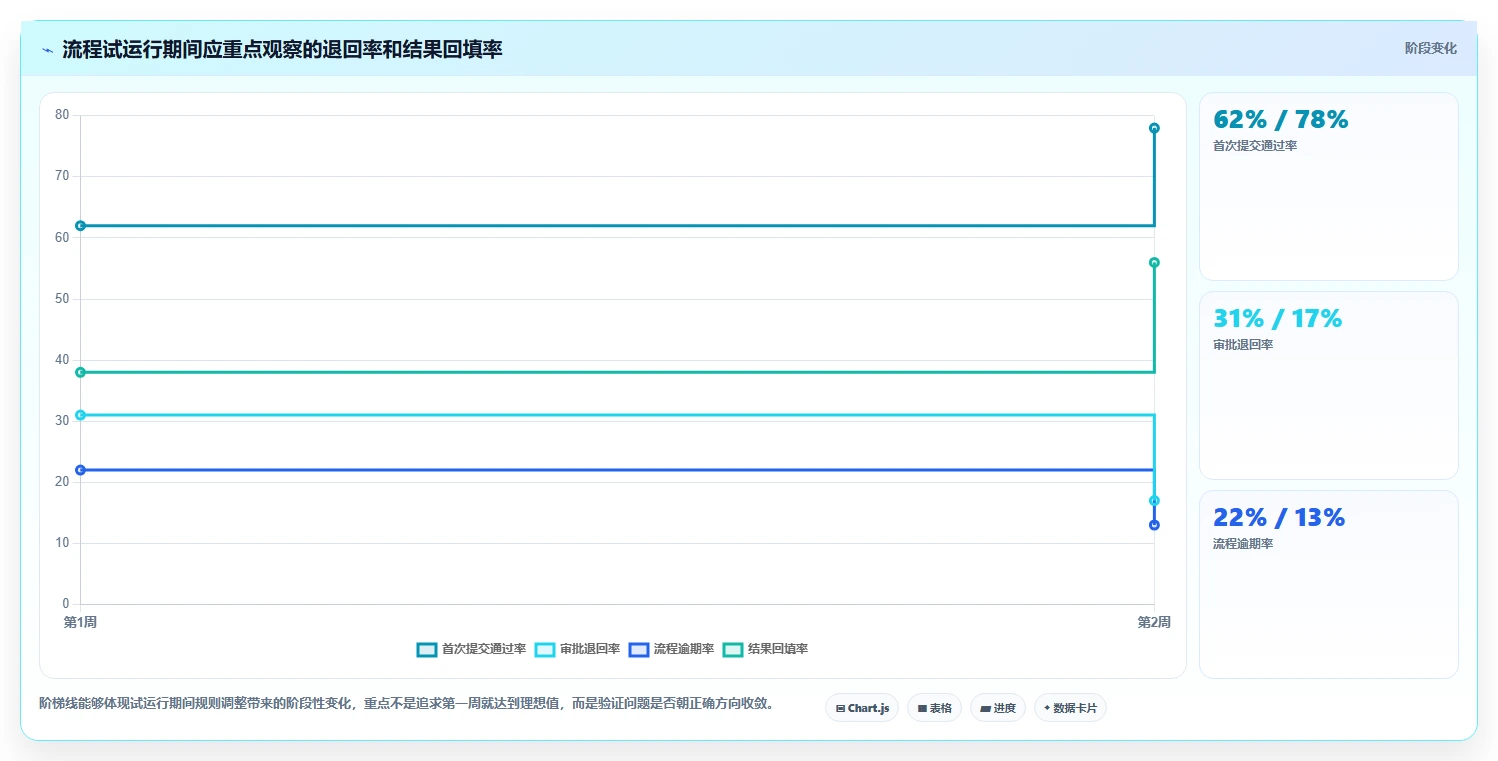Screen dimensions: 1498x761
Task: Click the 结果回填率 data point at 第1周
Action: pyautogui.click(x=80, y=372)
